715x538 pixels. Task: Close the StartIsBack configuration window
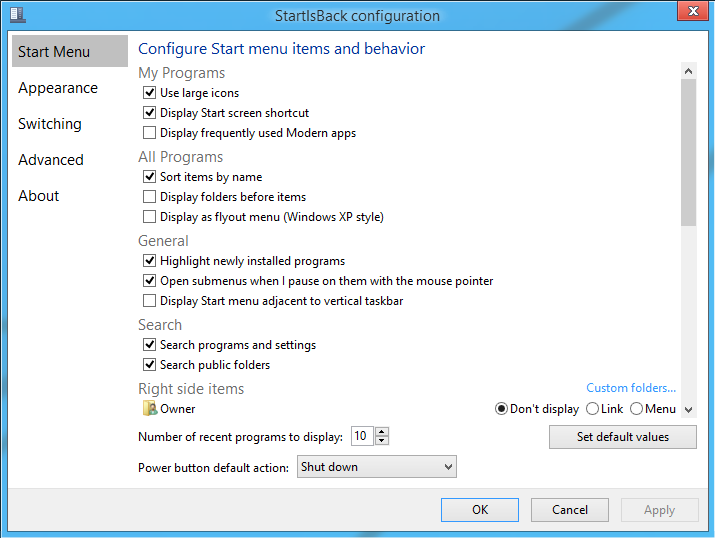[x=693, y=10]
